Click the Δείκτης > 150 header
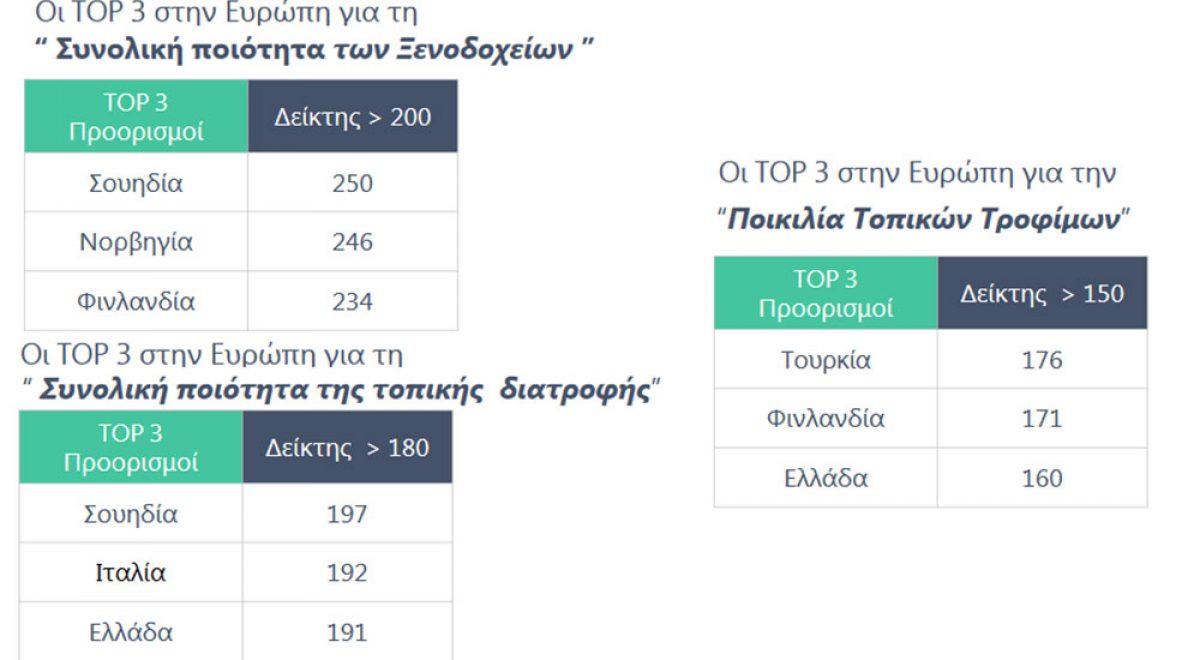 tap(1042, 293)
